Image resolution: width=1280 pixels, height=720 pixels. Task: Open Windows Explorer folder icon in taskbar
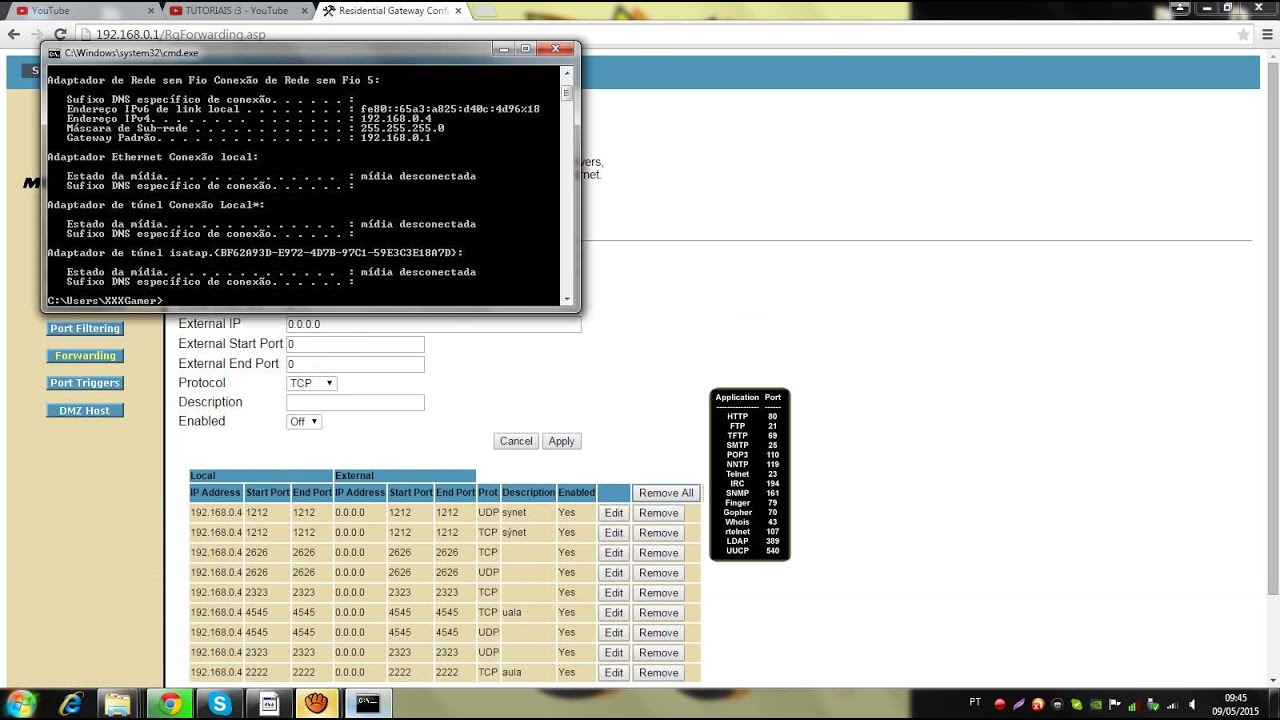(x=118, y=704)
